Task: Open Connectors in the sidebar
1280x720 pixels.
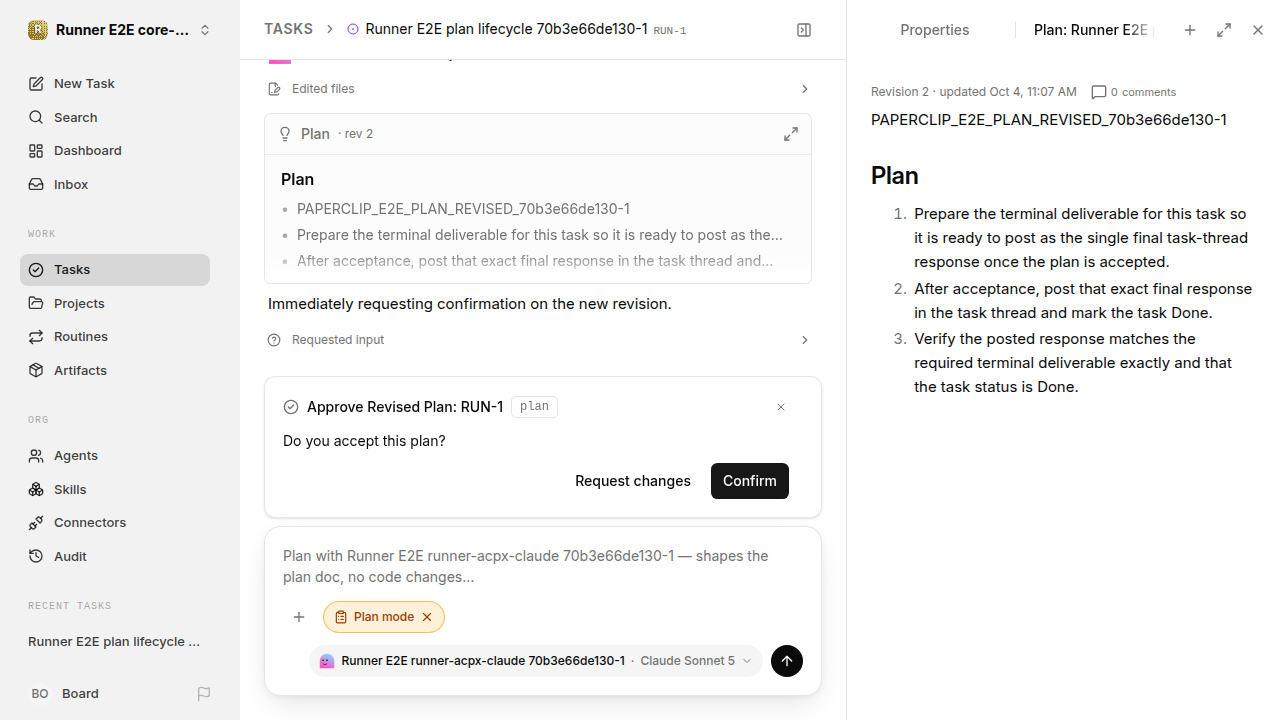Action: (x=115, y=523)
